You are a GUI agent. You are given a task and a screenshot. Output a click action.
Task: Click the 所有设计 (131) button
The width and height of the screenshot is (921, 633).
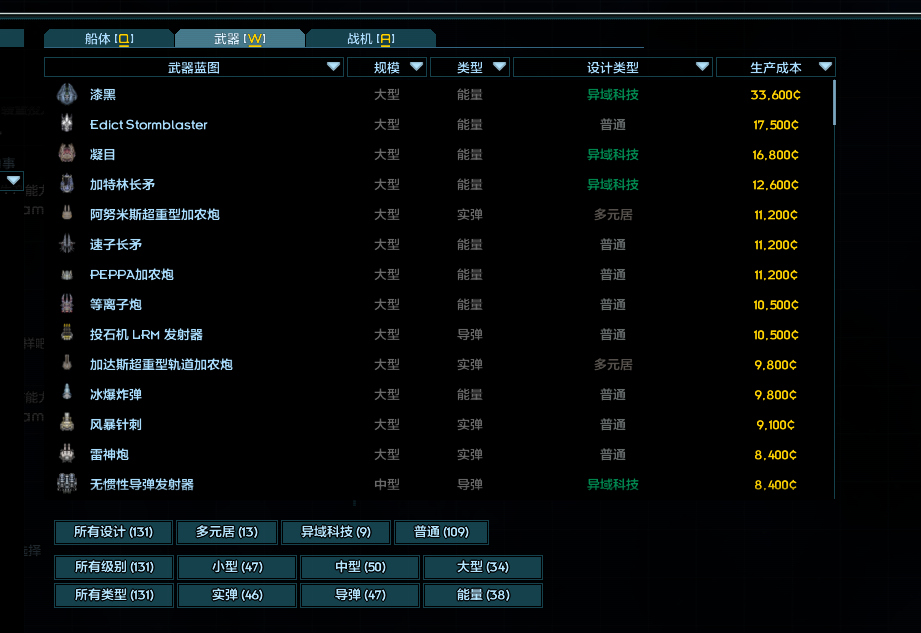tap(113, 532)
